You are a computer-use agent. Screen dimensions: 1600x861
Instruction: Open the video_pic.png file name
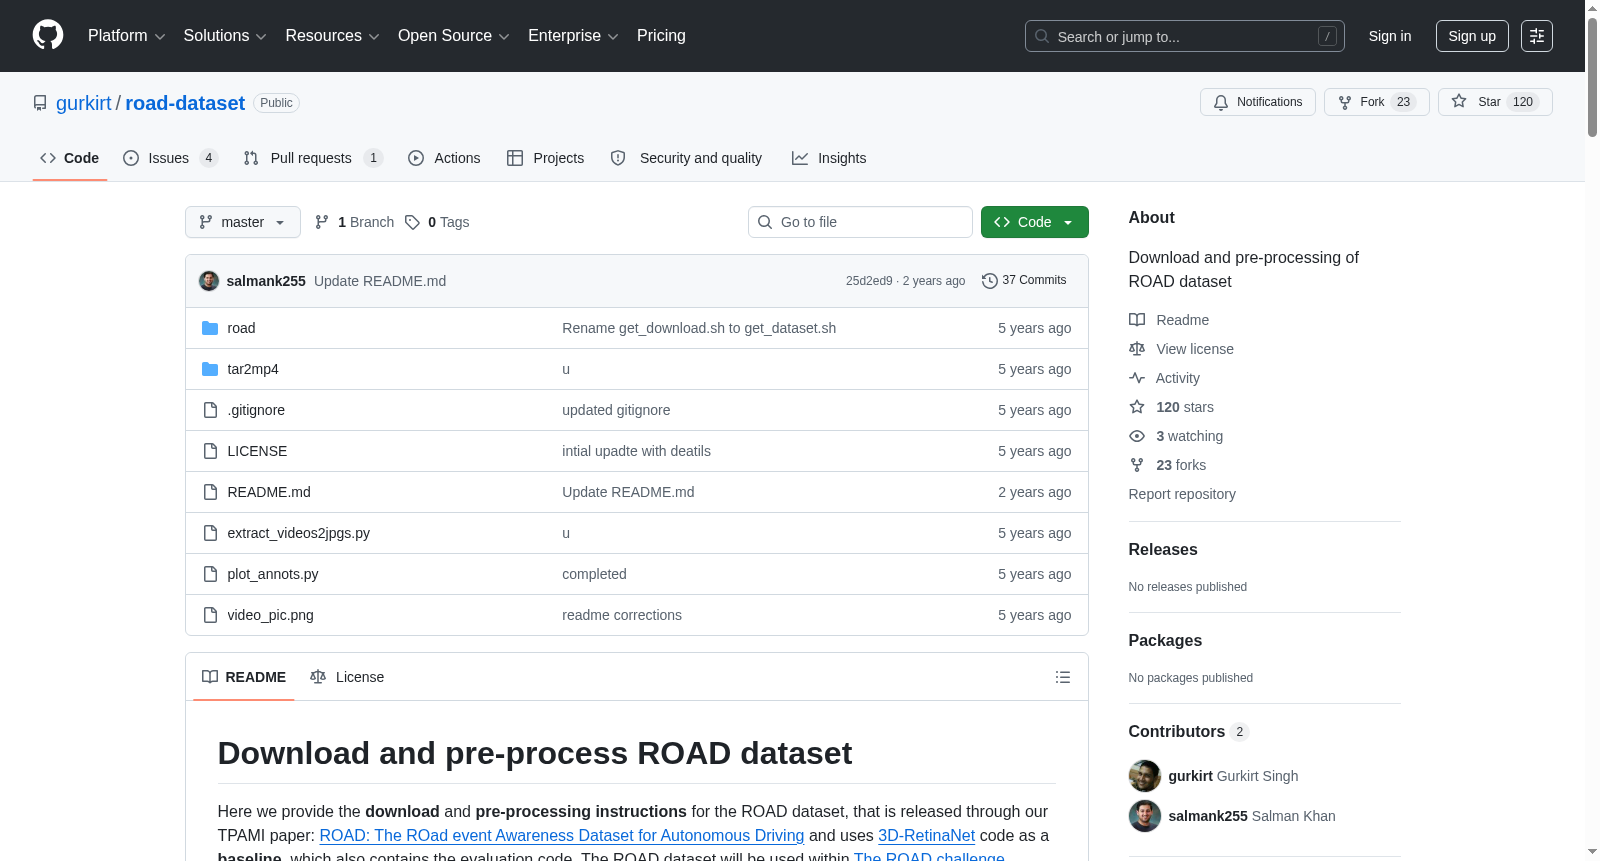(x=271, y=615)
